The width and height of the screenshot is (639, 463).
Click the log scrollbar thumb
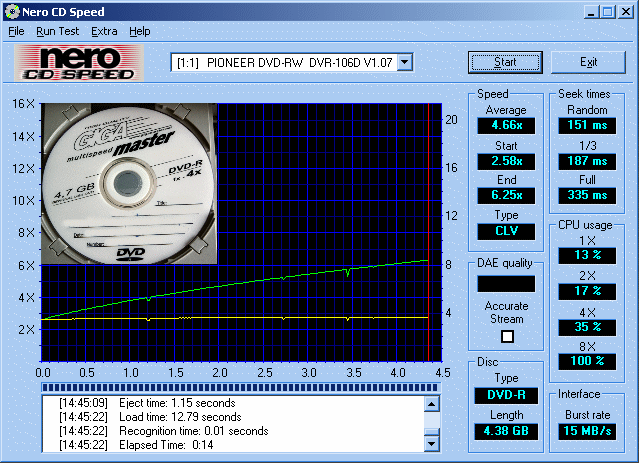point(432,432)
